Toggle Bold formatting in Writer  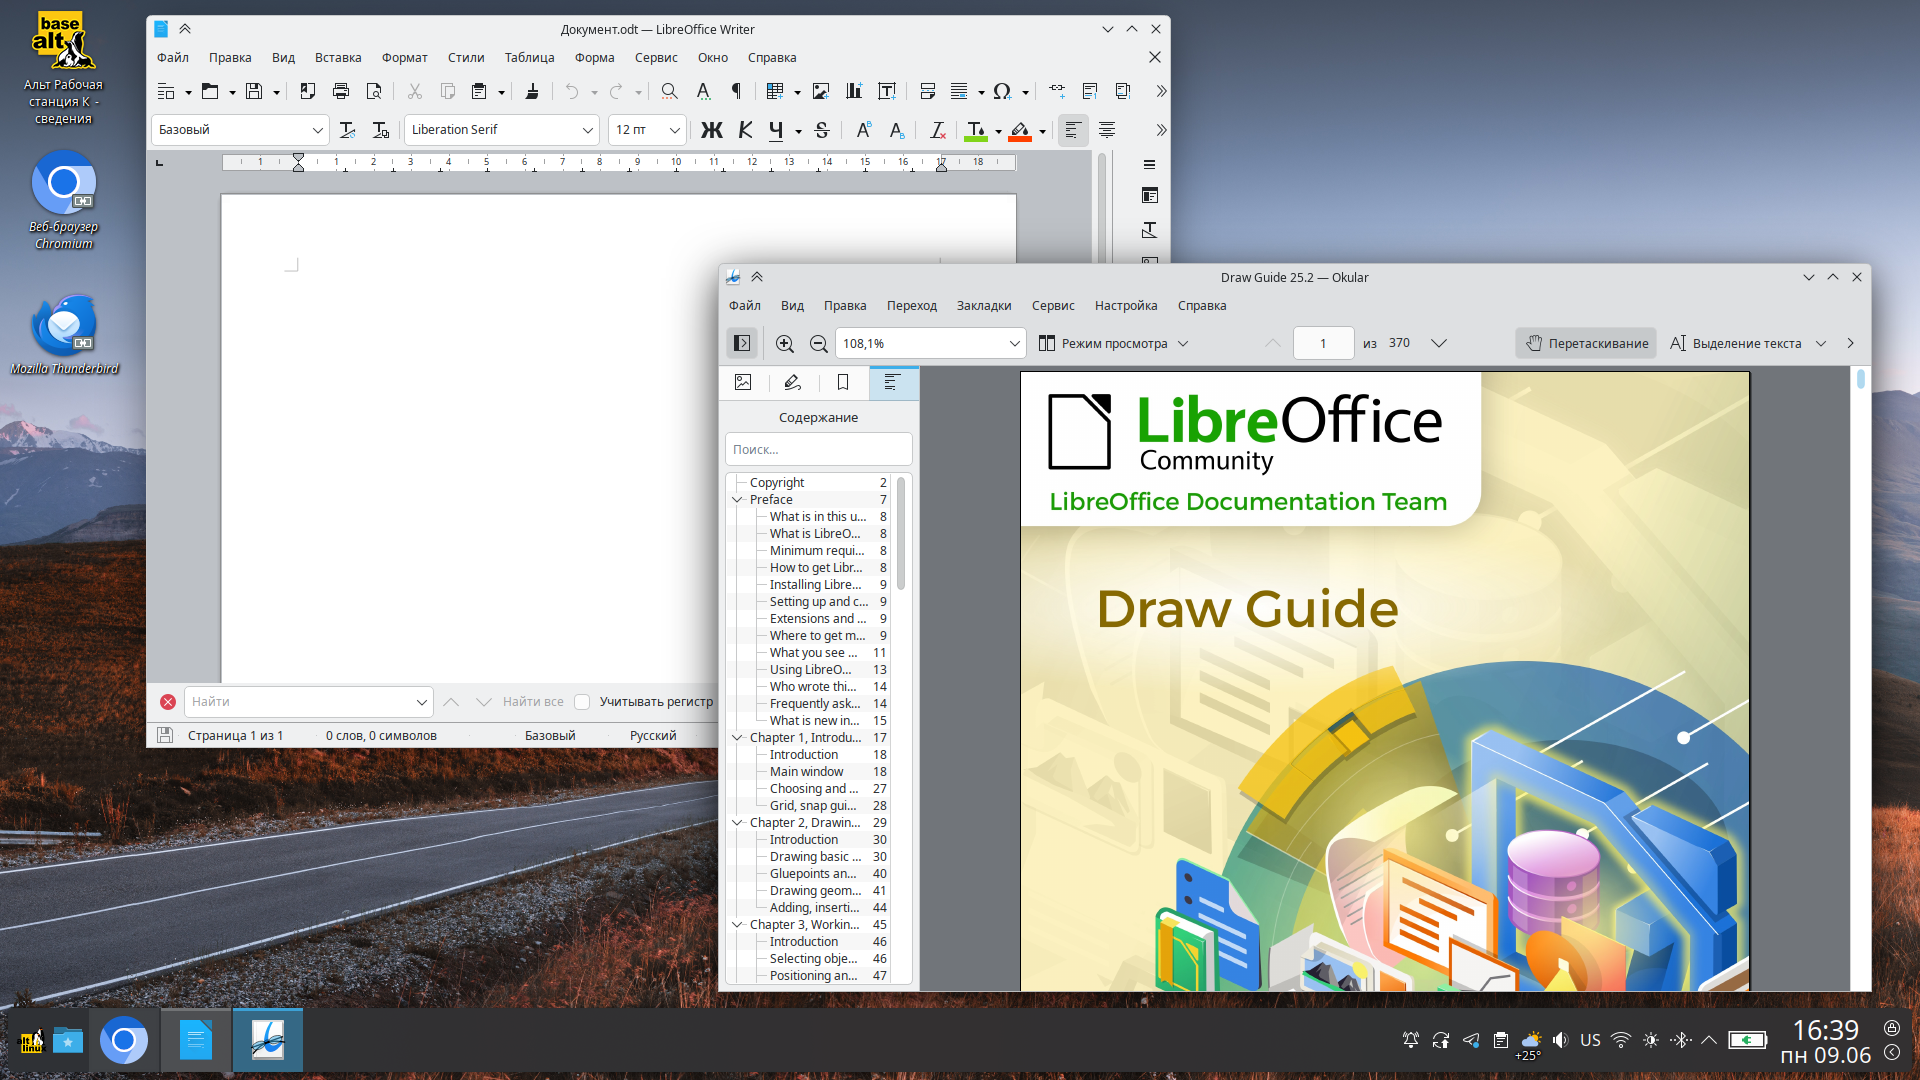712,130
